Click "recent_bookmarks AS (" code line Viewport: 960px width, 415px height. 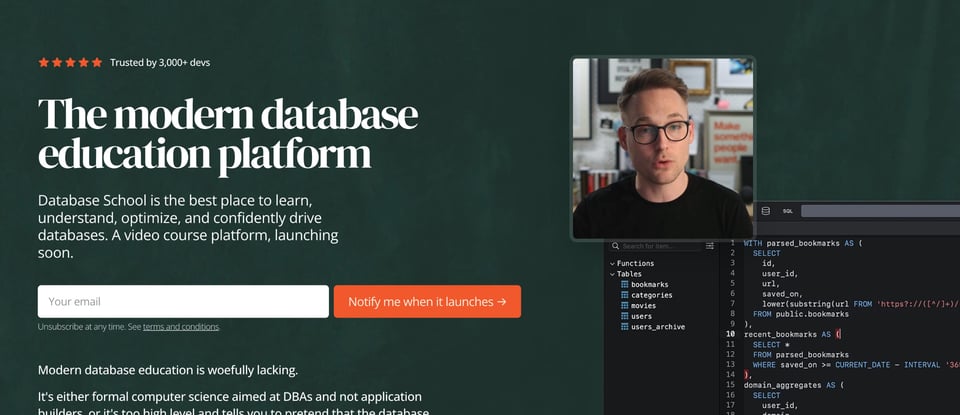pos(793,334)
